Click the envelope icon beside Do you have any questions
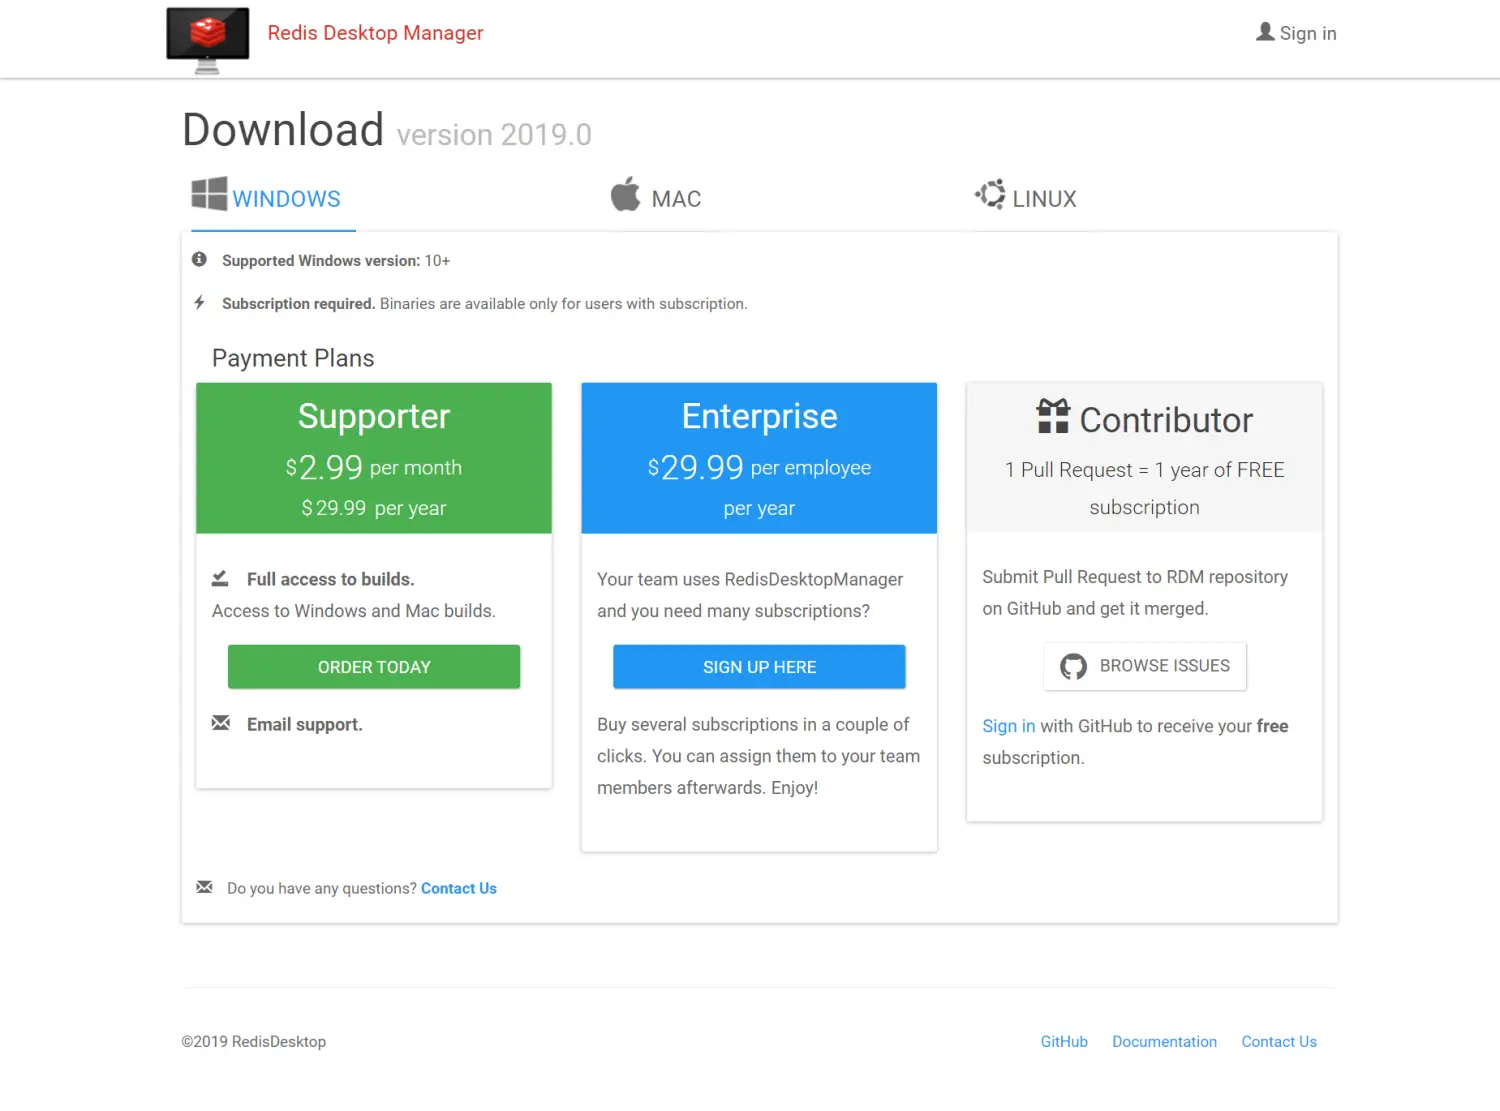The height and width of the screenshot is (1111, 1500). click(205, 887)
